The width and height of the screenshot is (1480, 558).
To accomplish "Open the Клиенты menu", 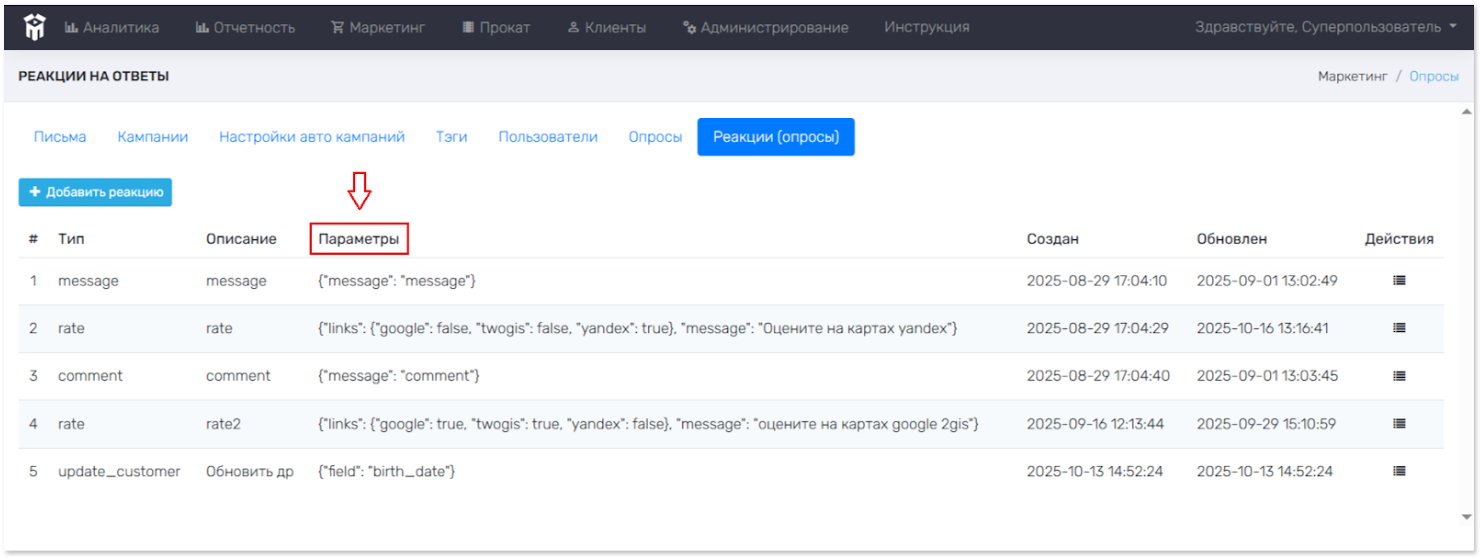I will point(606,27).
